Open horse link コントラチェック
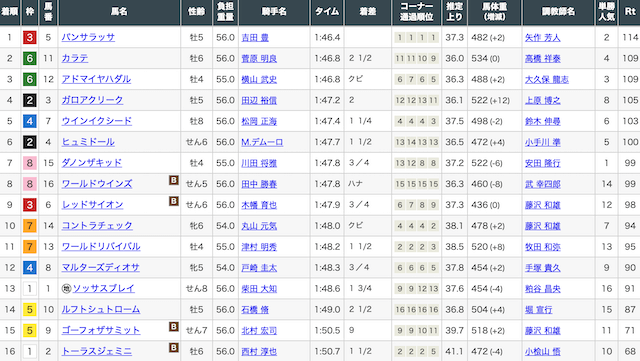This screenshot has width=640, height=361. (x=97, y=226)
